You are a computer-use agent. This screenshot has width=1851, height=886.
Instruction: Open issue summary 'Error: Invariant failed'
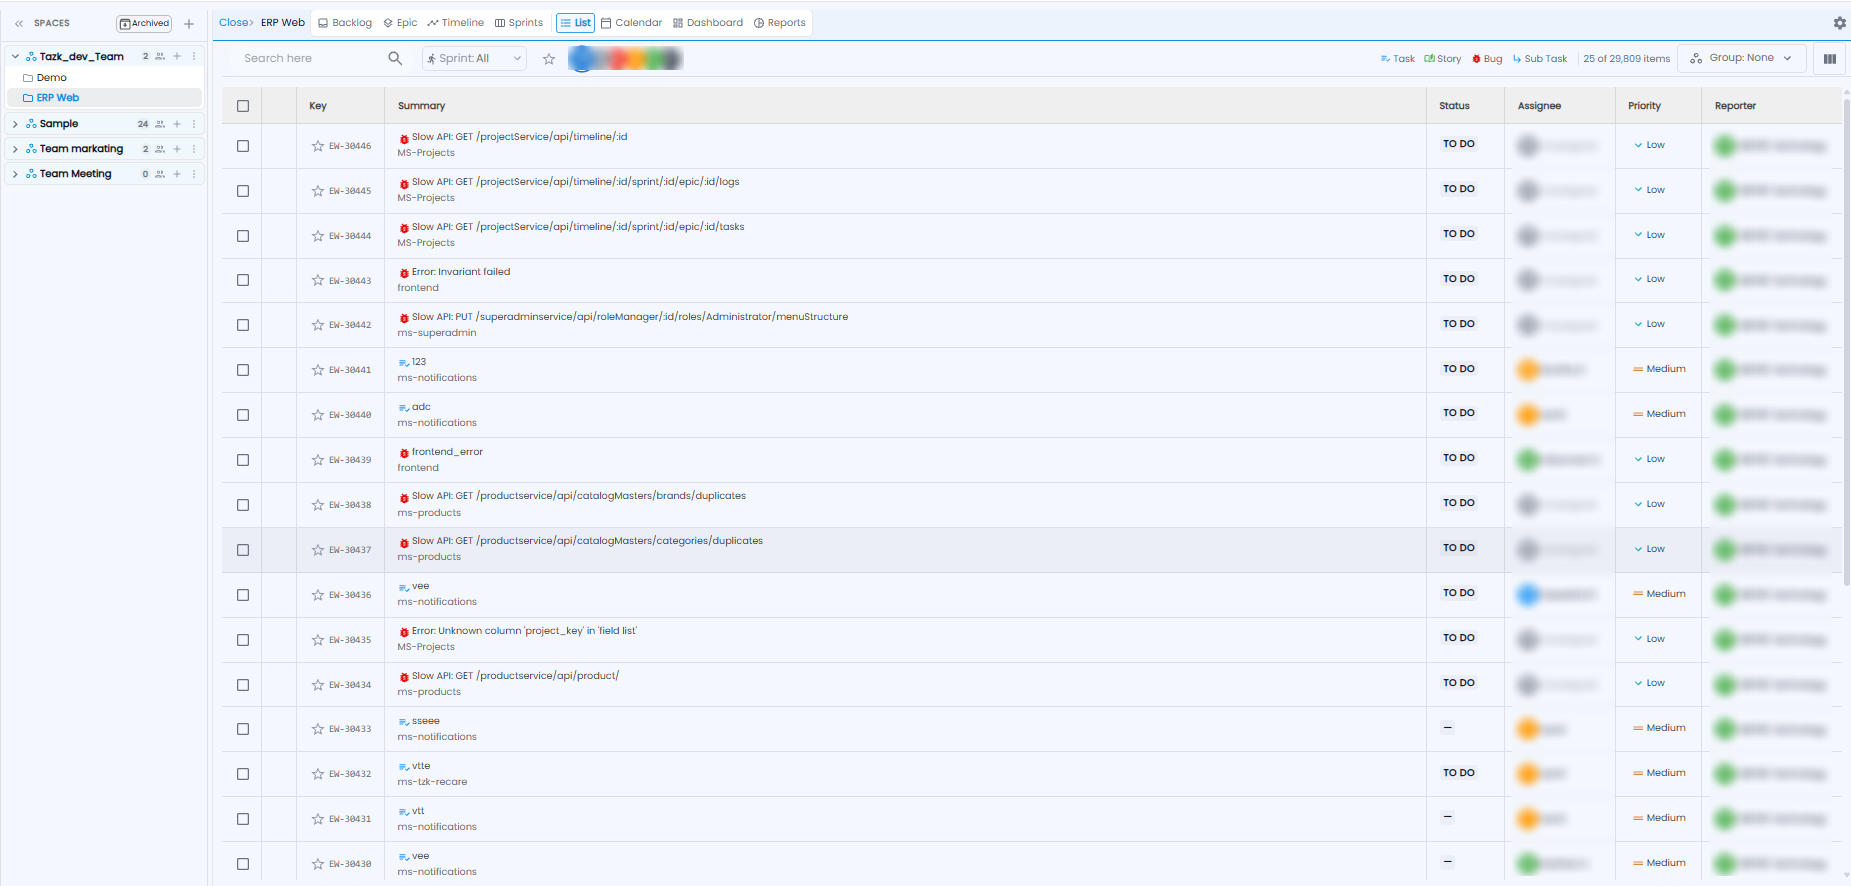point(461,272)
